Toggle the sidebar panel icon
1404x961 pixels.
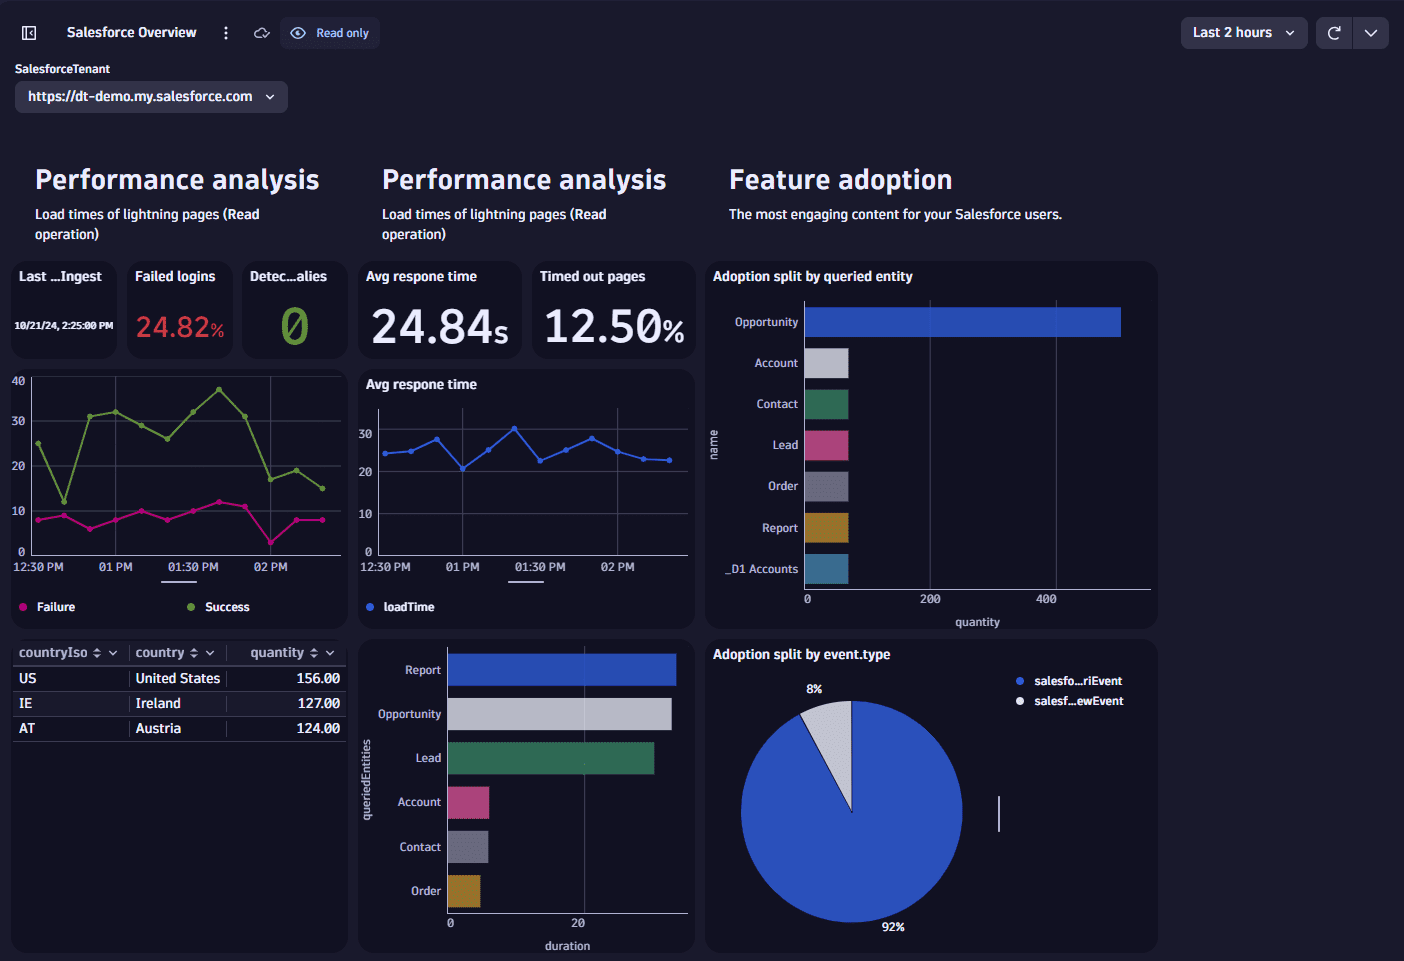coord(29,33)
